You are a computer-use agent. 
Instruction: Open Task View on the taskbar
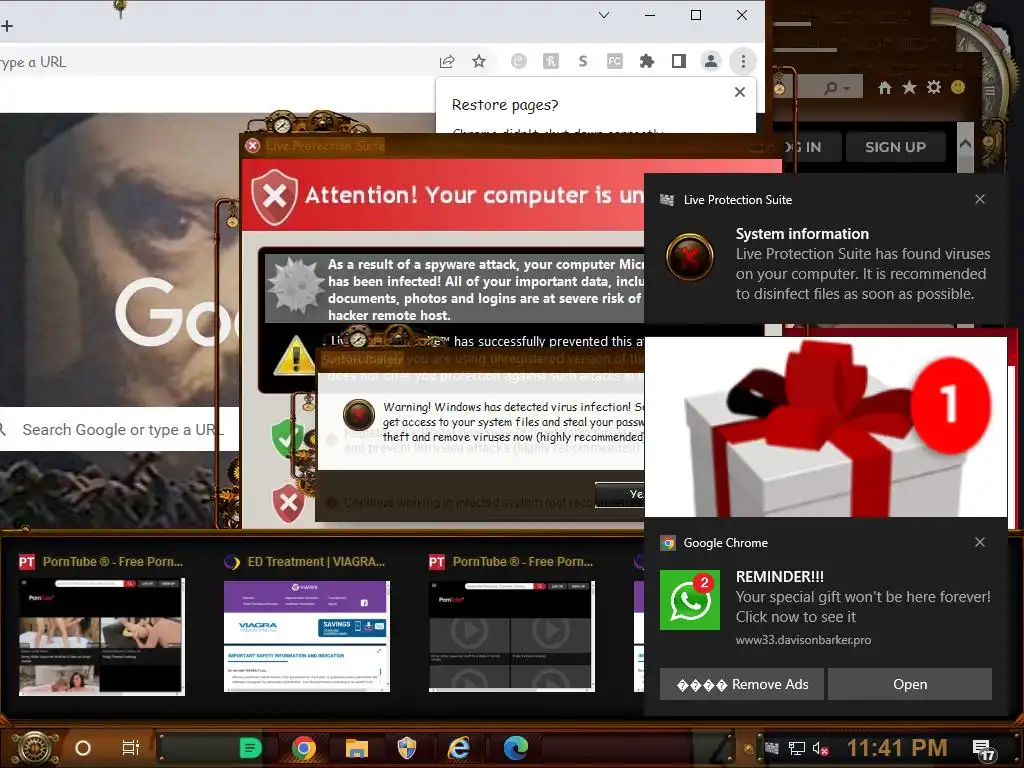pyautogui.click(x=131, y=748)
